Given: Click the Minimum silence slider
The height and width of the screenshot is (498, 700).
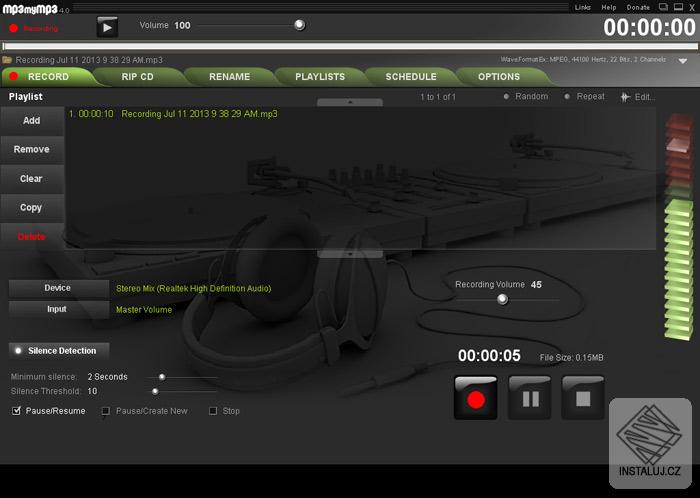Looking at the screenshot, I should coord(183,377).
